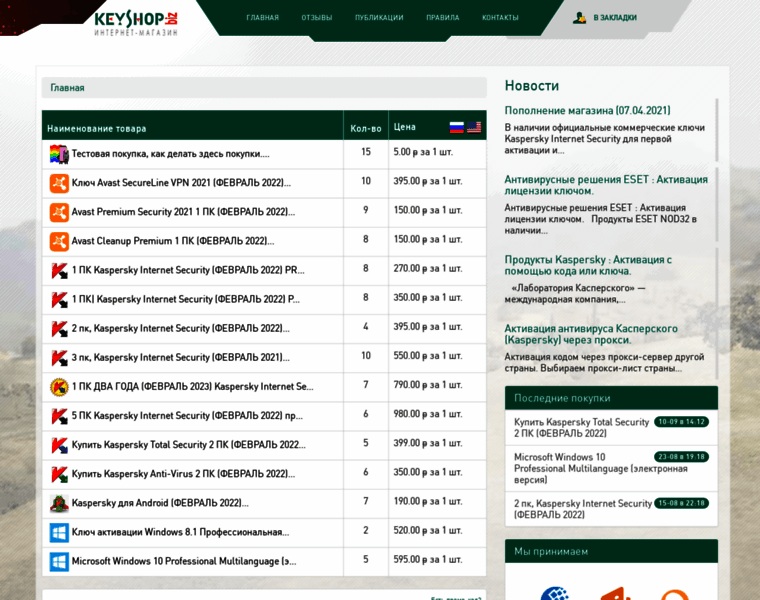
Task: Click the Windows 10 Professional product icon
Action: tap(59, 561)
